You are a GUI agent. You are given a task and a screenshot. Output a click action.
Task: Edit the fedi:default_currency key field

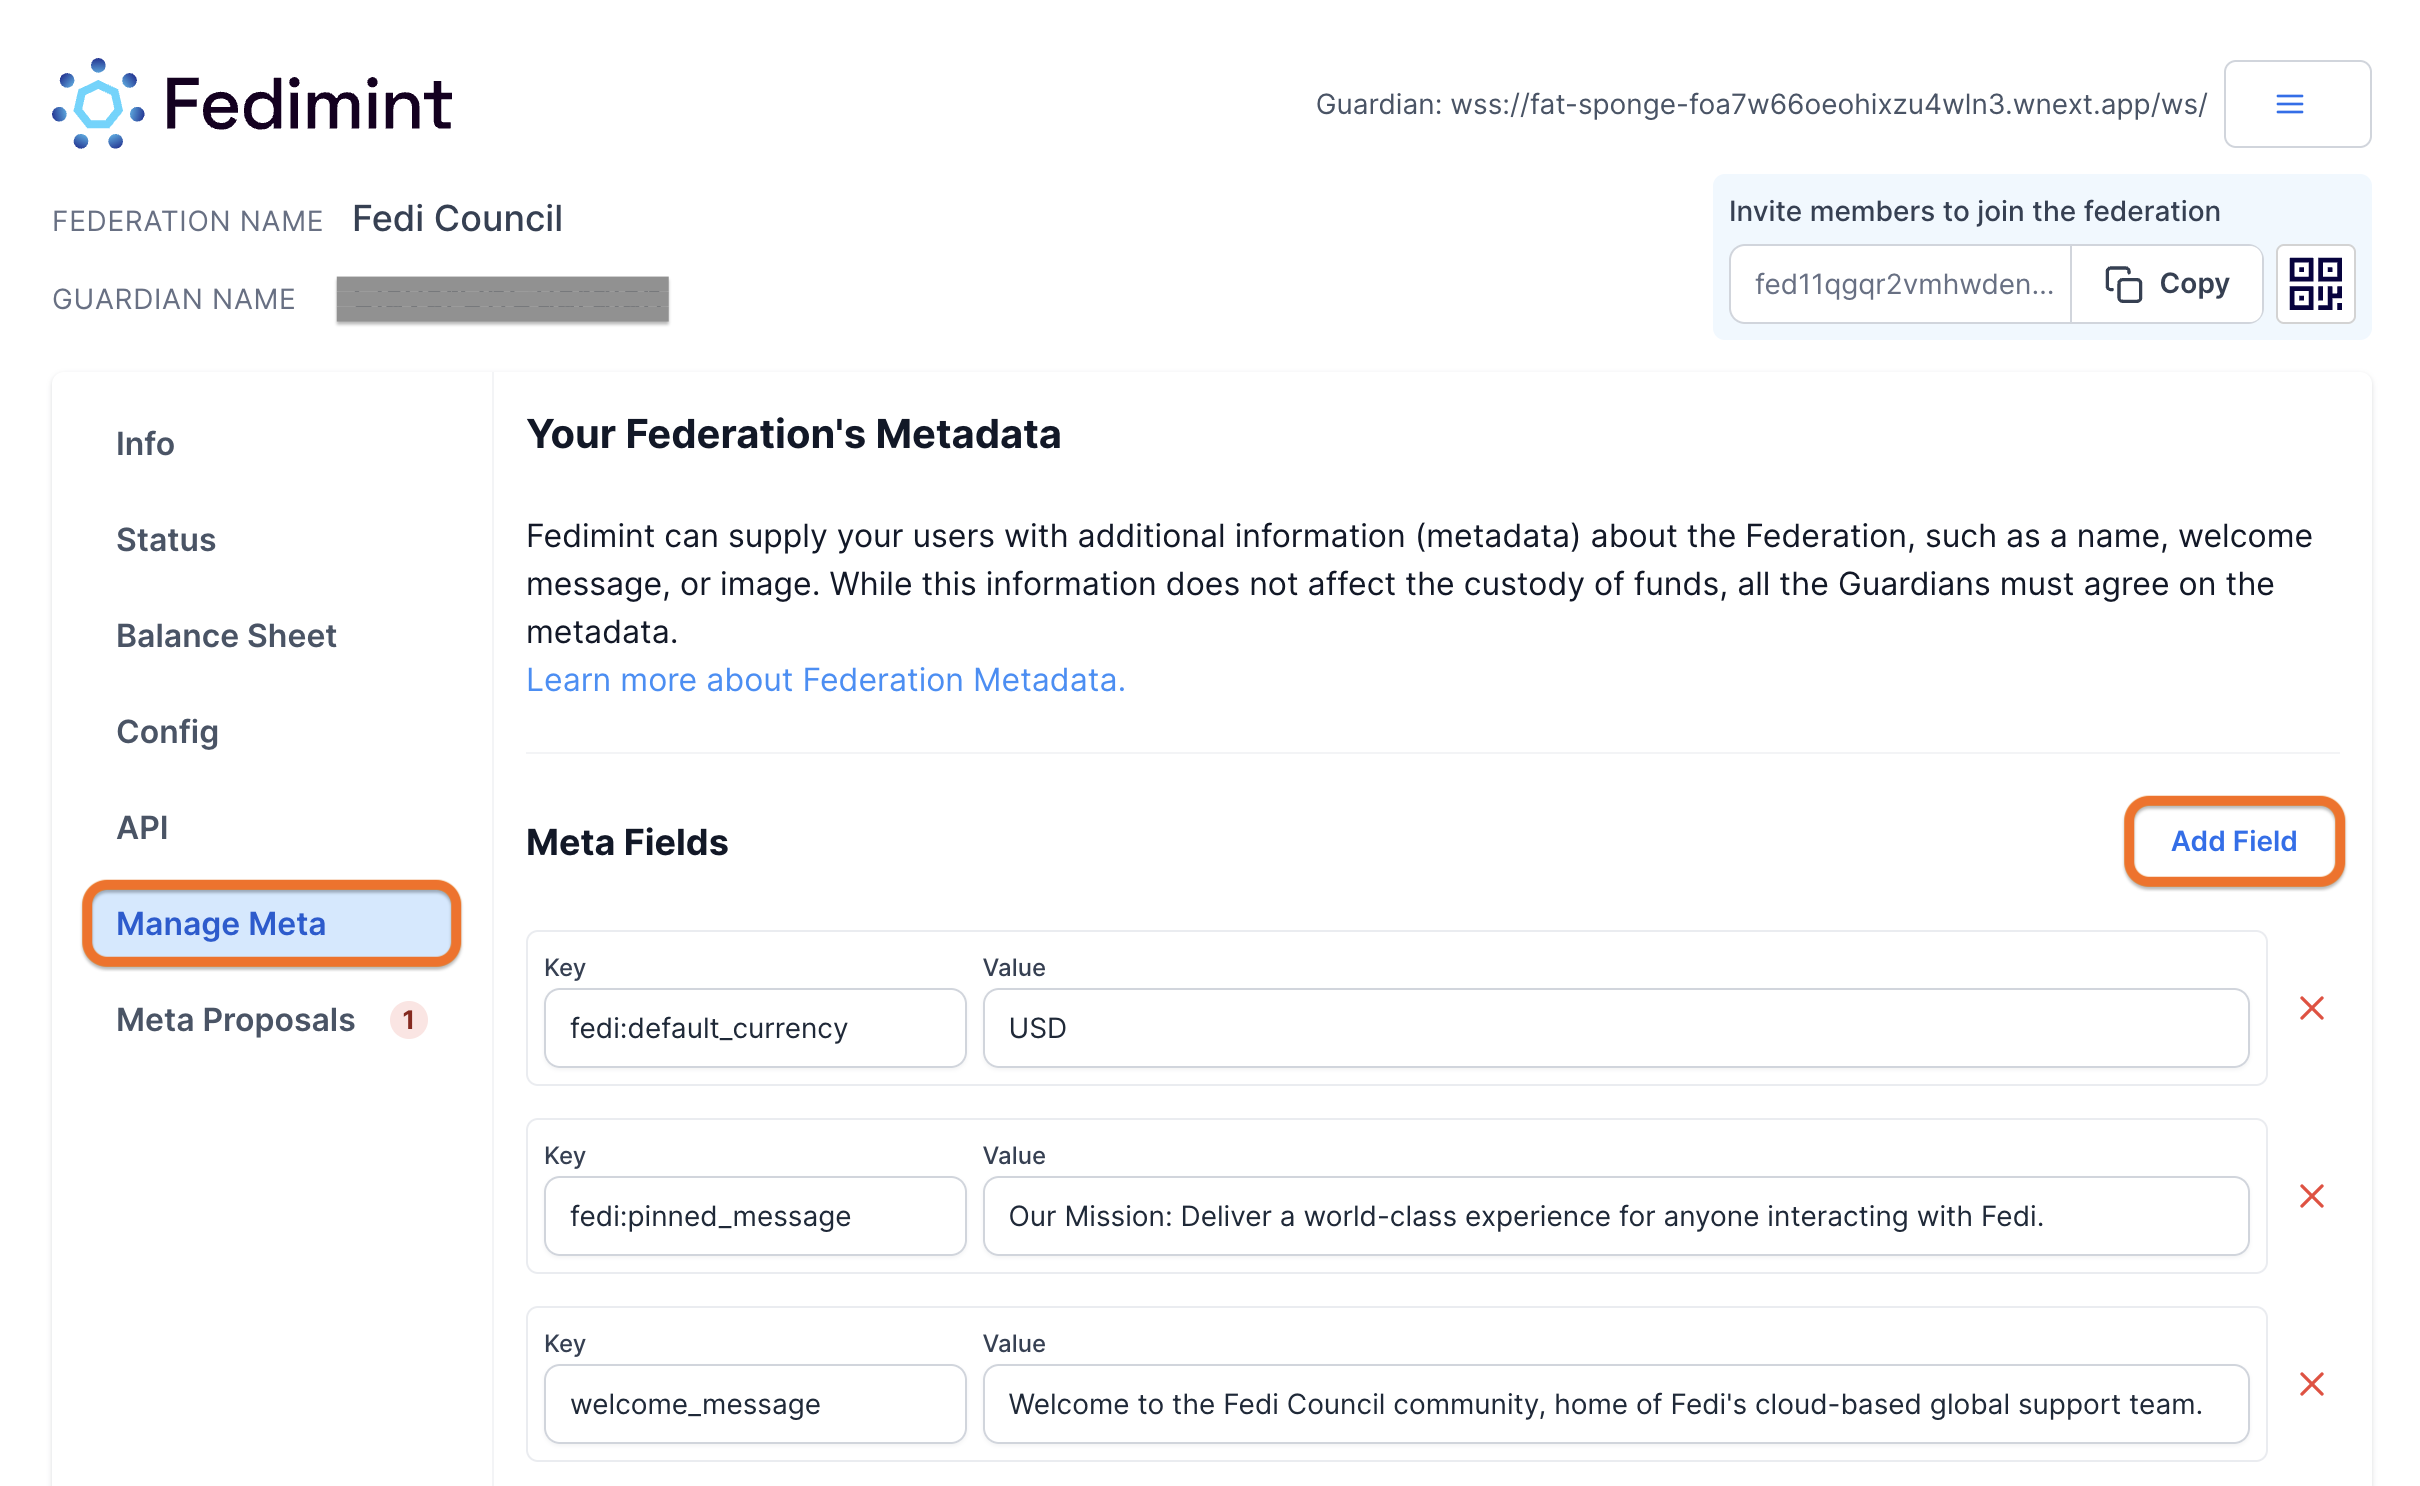coord(755,1028)
